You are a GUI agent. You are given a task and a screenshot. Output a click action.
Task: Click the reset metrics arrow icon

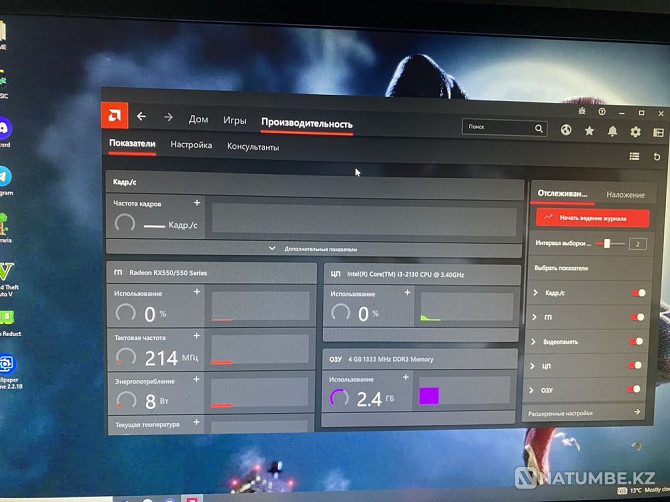657,157
